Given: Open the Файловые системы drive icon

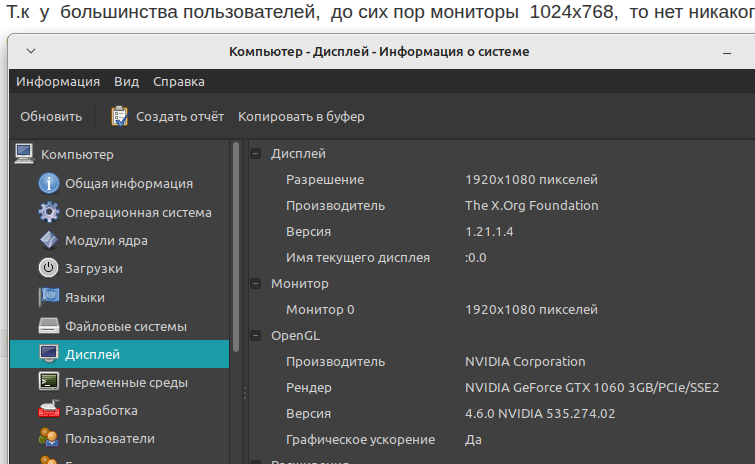Looking at the screenshot, I should coord(49,326).
